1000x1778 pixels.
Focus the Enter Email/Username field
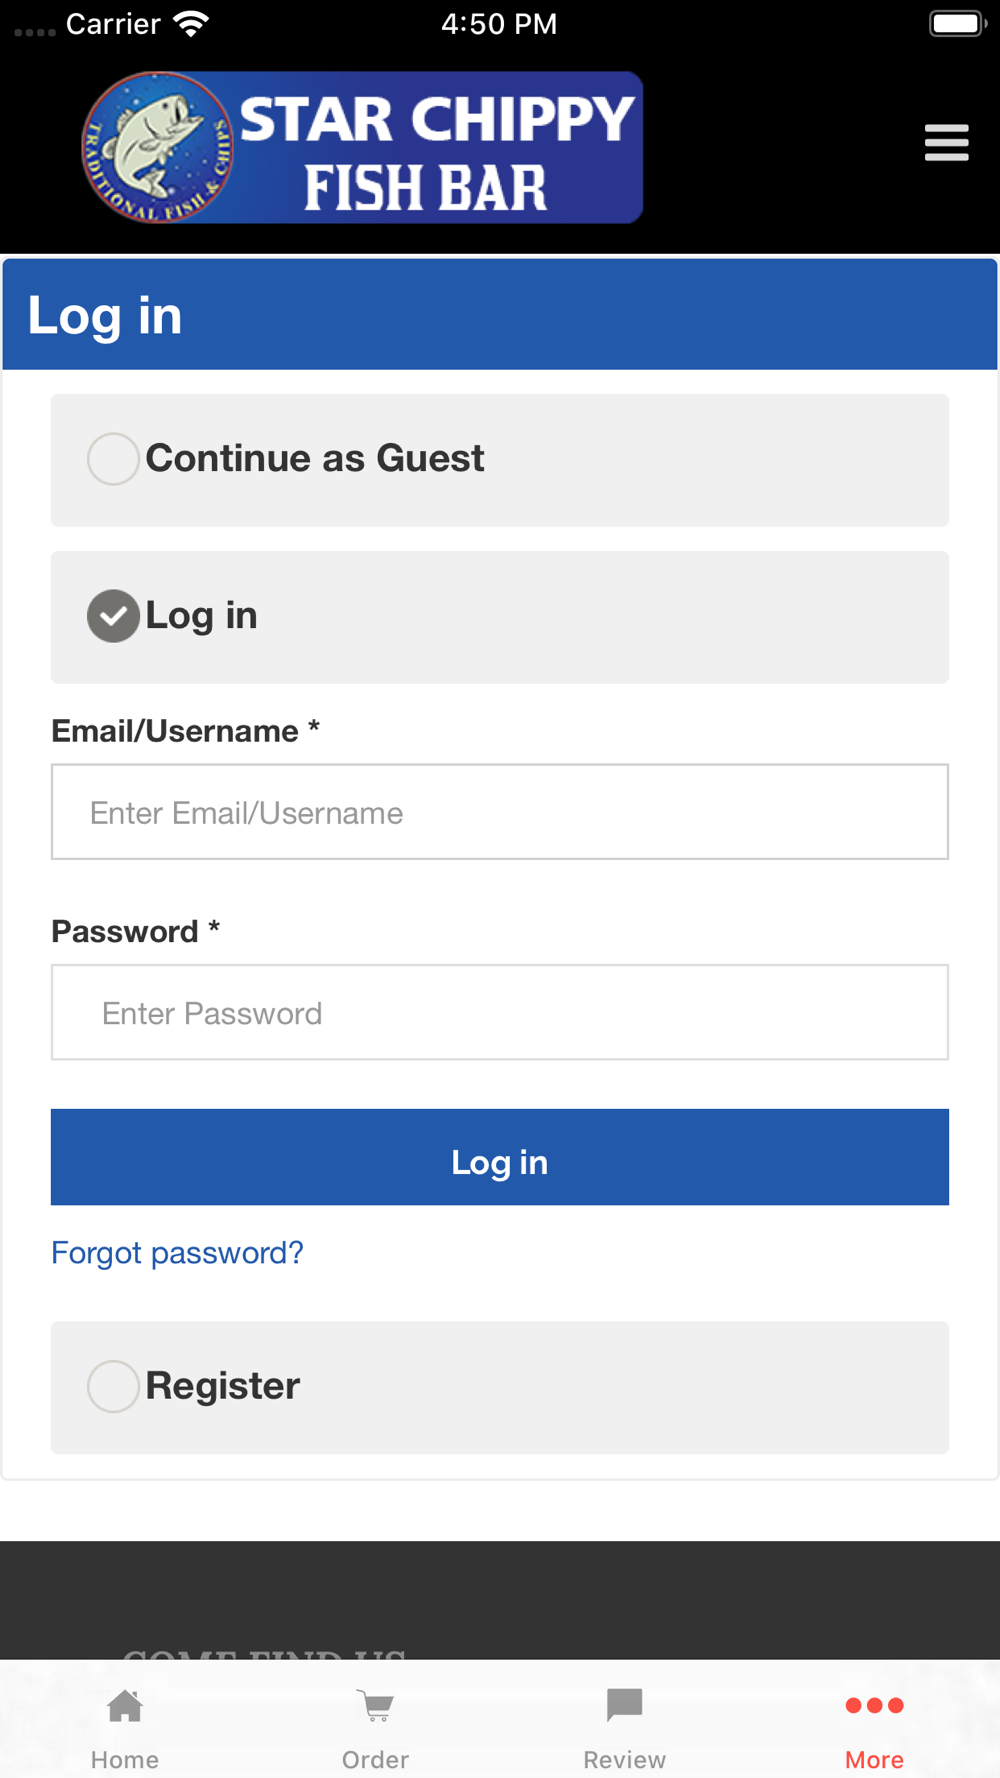pos(500,812)
